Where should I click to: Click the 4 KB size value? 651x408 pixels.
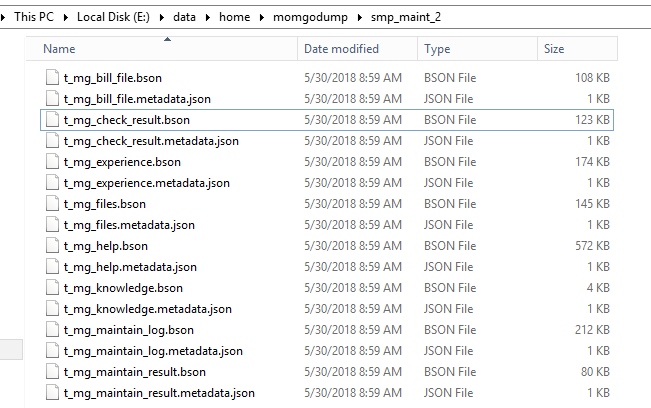click(x=598, y=288)
